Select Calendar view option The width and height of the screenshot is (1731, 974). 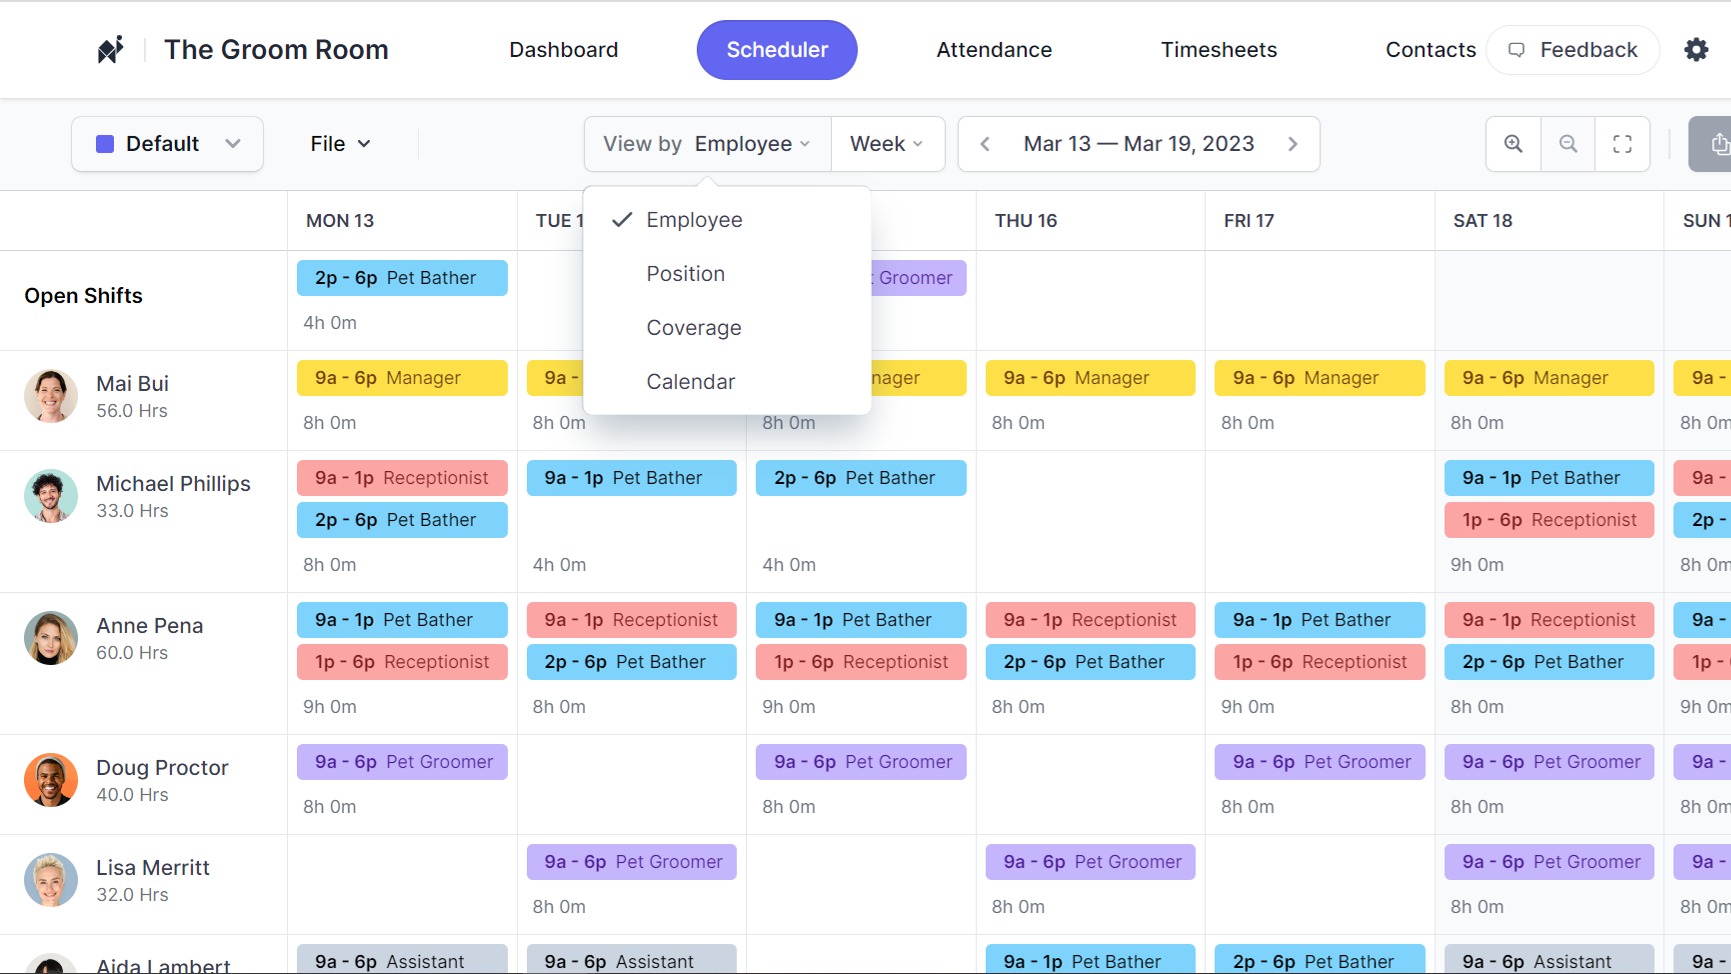click(690, 382)
